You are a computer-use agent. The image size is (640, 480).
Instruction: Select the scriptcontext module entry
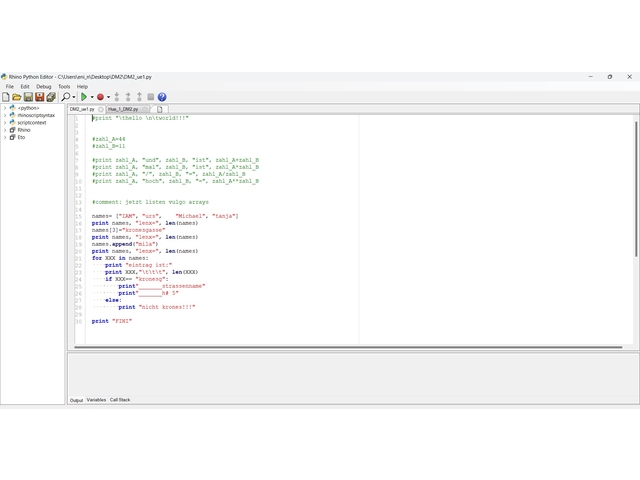(x=31, y=123)
